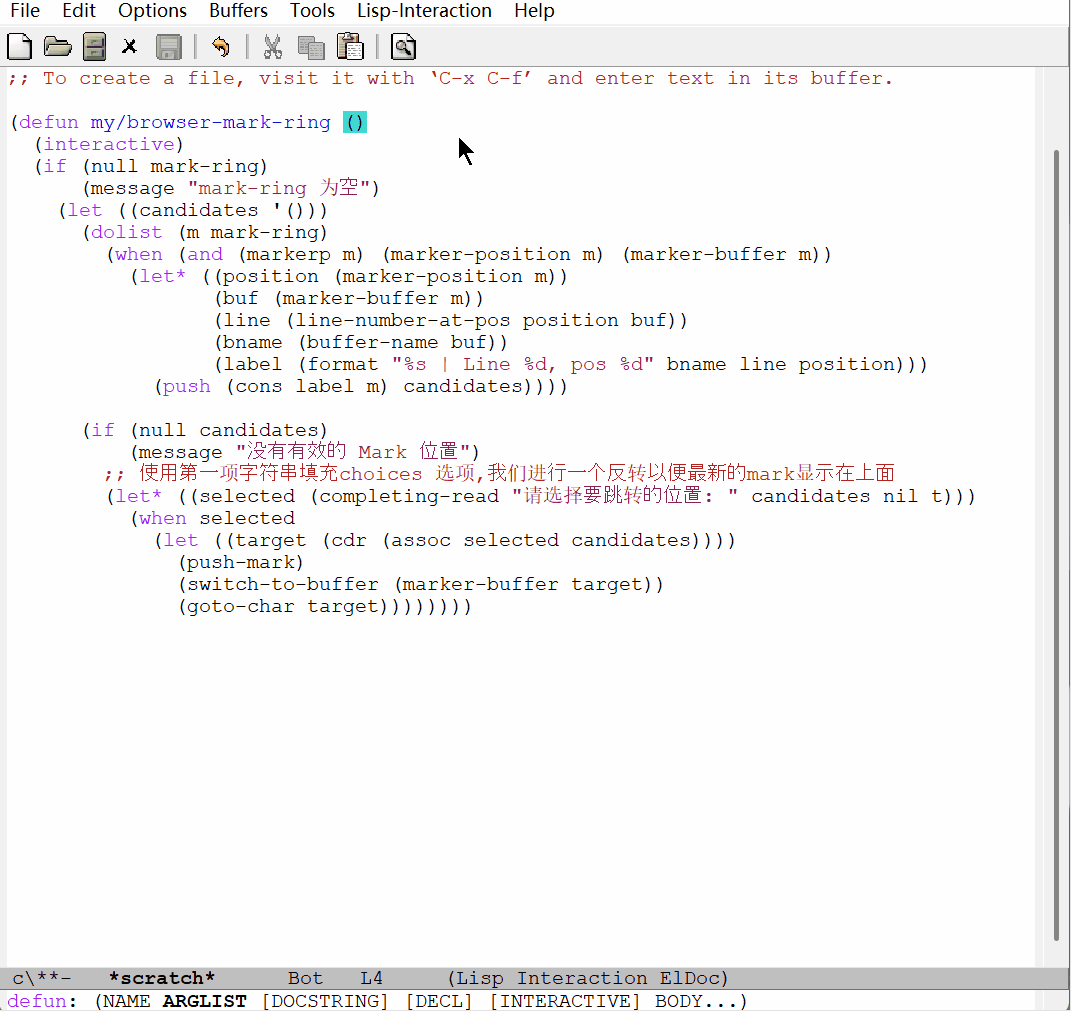Click on completing-read in the code
This screenshot has width=1071, height=1011.
coord(409,496)
